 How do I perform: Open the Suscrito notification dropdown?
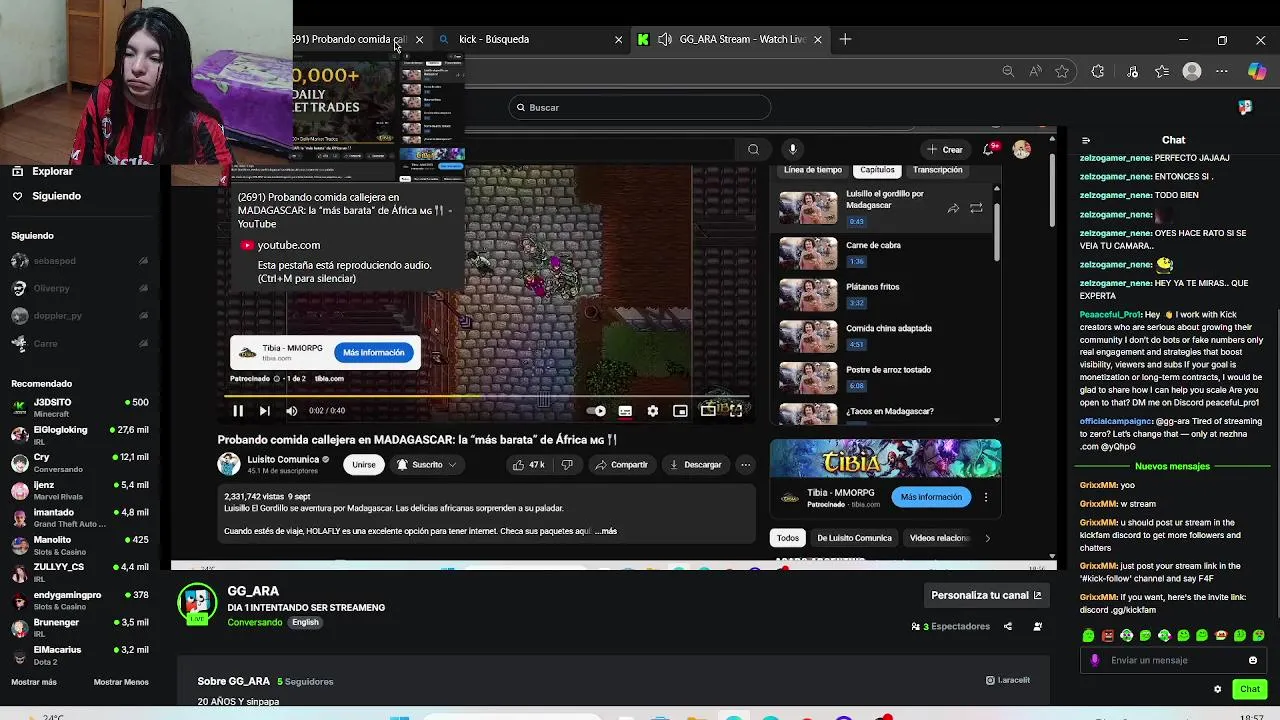[426, 465]
